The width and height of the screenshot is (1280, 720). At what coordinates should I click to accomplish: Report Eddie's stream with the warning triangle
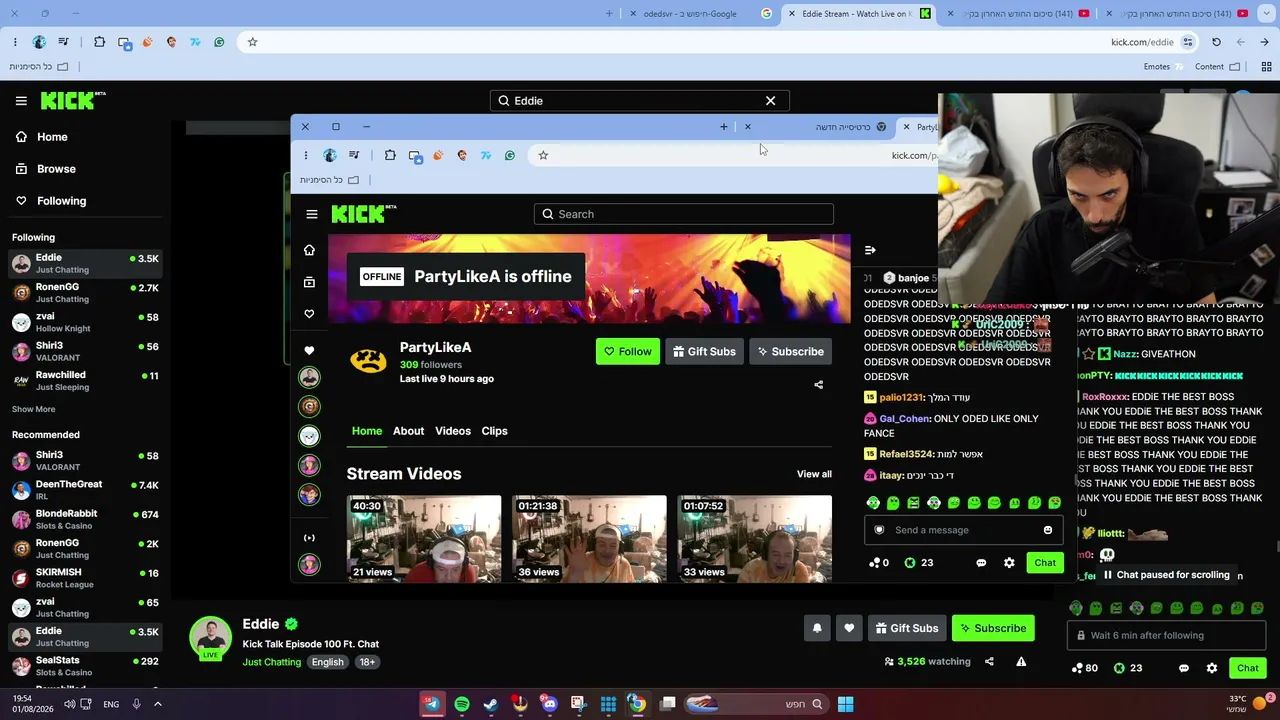pos(1021,661)
